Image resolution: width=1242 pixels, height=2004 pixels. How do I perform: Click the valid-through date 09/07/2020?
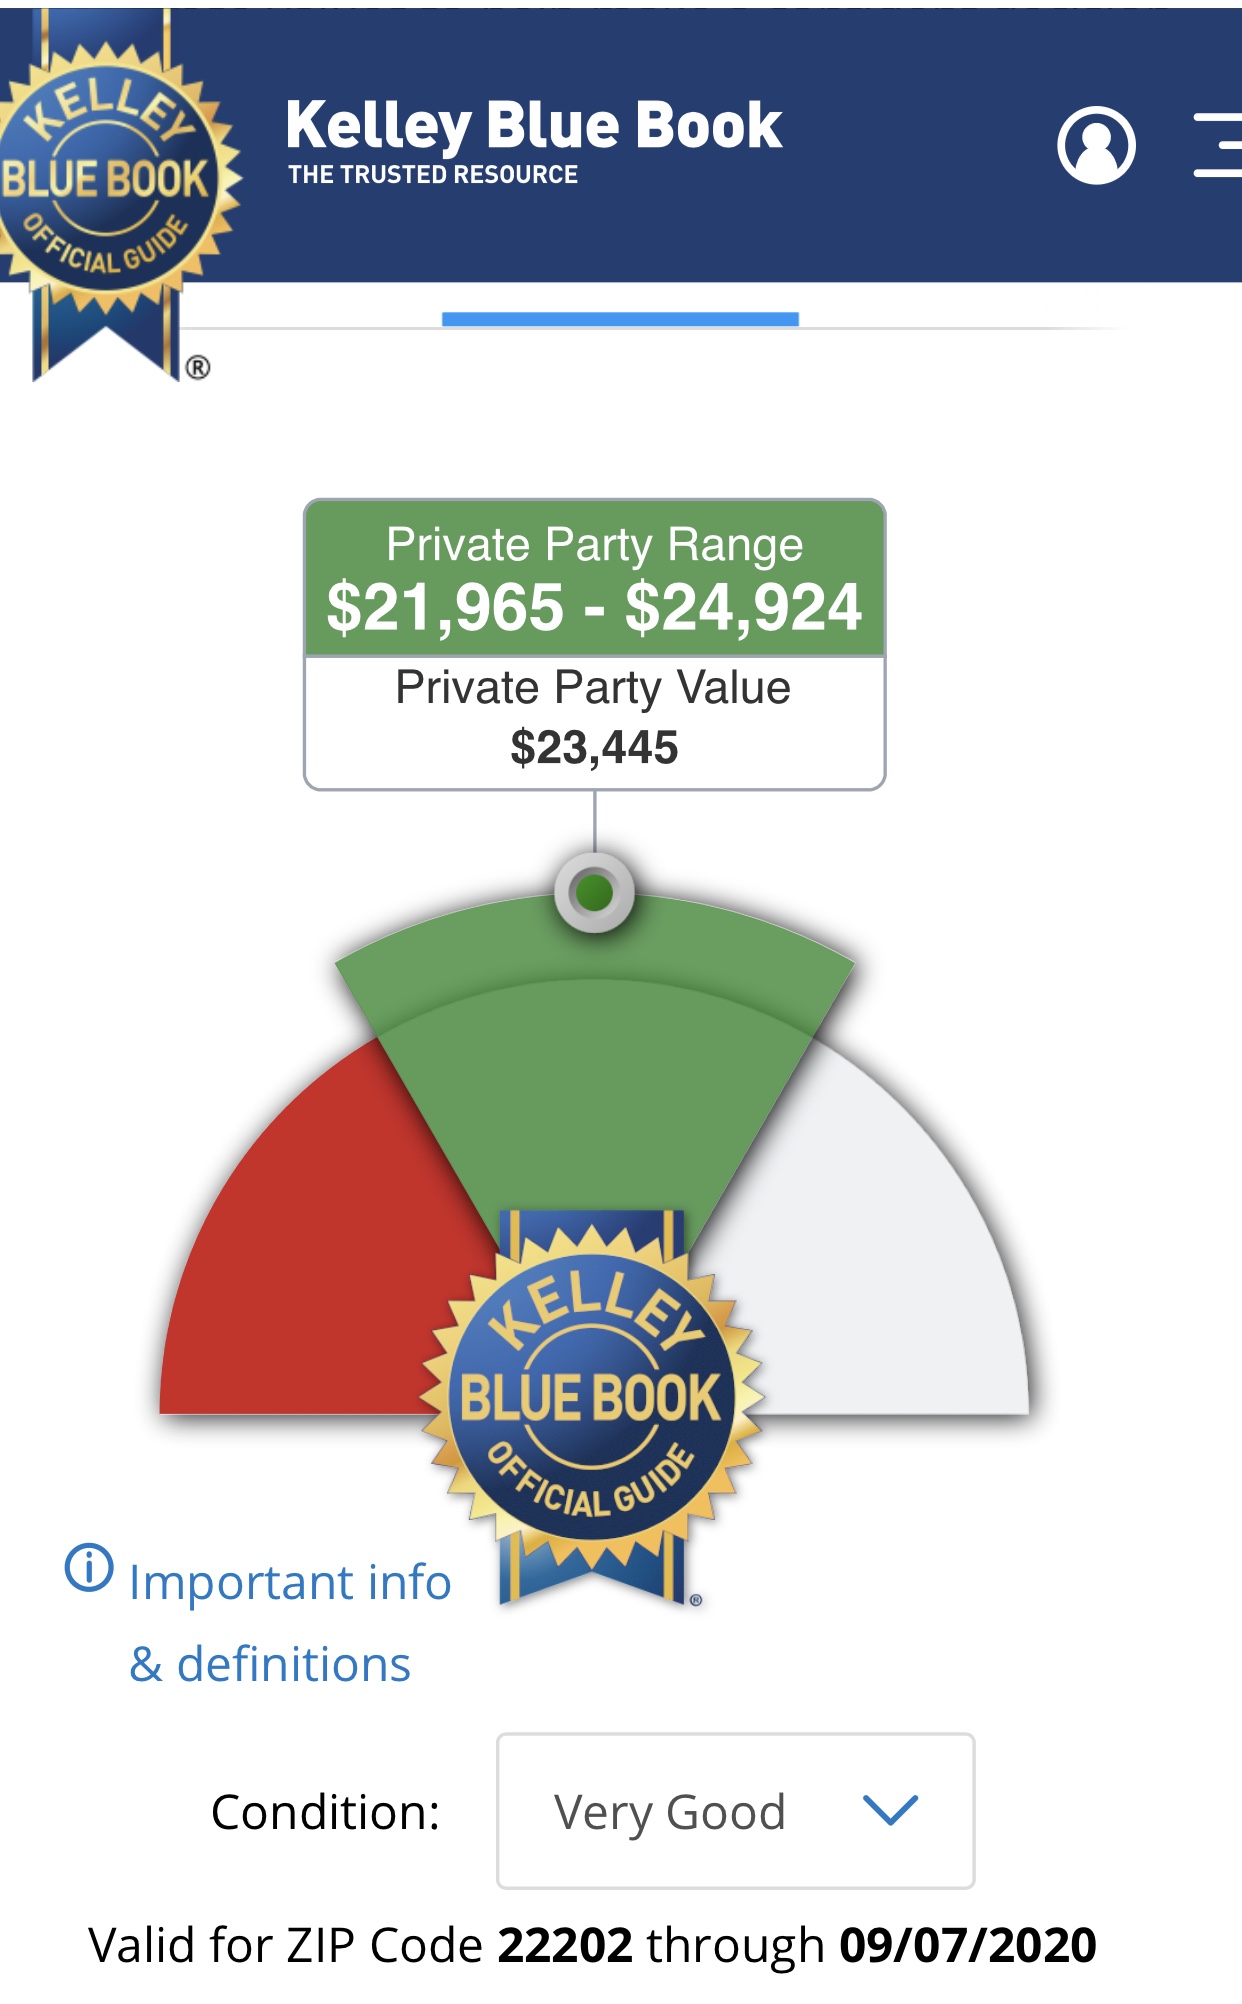[x=967, y=1946]
